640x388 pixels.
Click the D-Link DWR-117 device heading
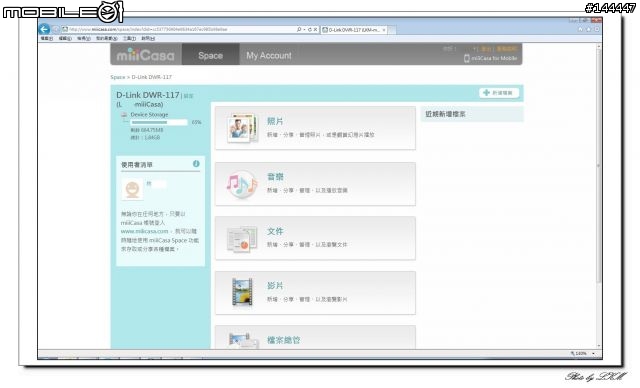pyautogui.click(x=147, y=95)
